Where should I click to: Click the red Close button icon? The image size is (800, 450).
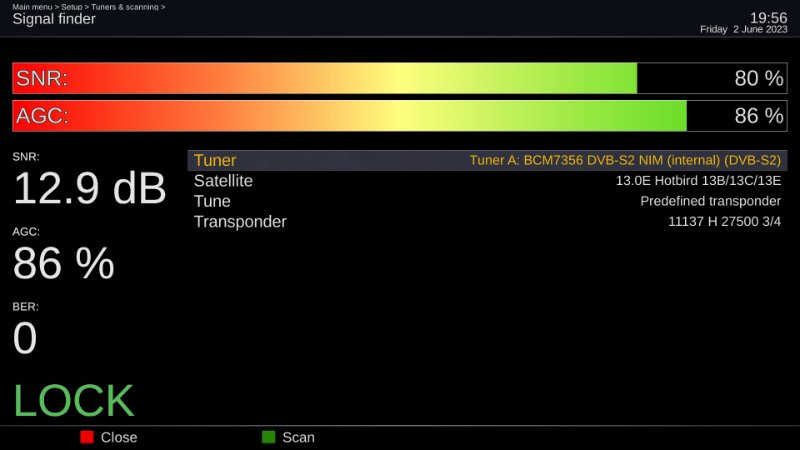coord(87,437)
